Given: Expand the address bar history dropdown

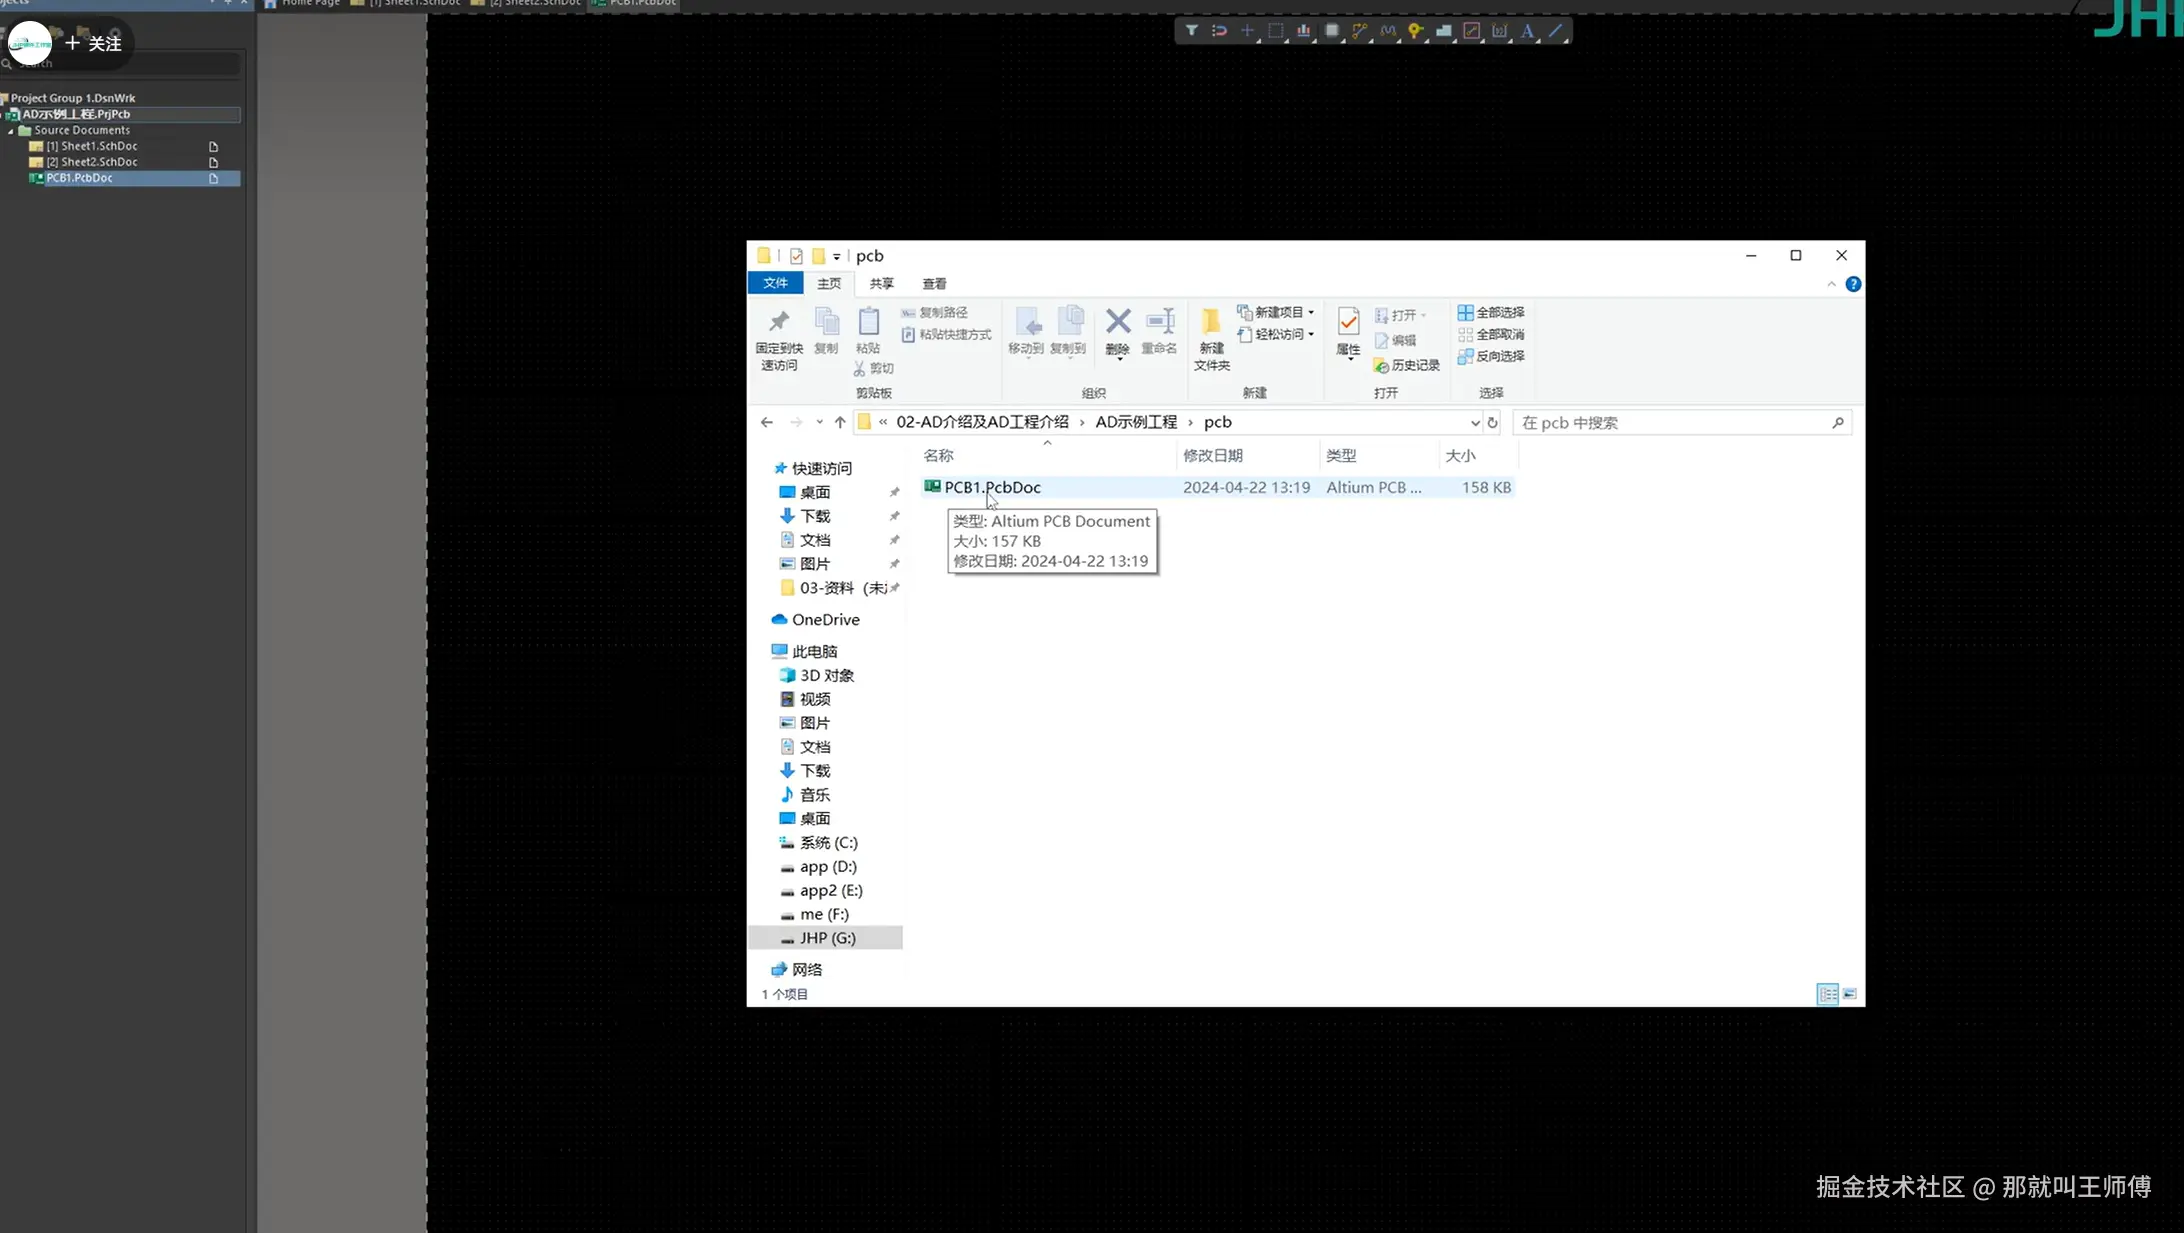Looking at the screenshot, I should (x=1474, y=423).
